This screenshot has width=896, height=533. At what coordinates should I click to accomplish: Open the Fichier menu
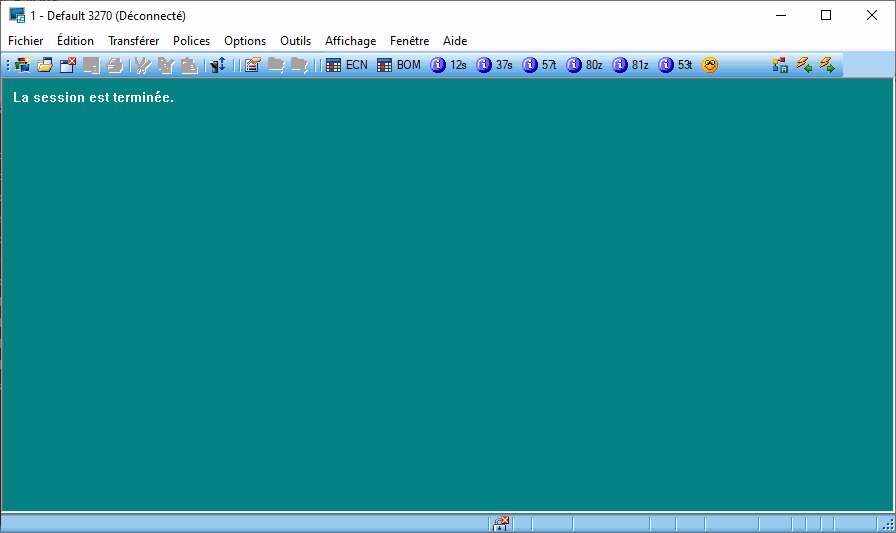[x=26, y=41]
